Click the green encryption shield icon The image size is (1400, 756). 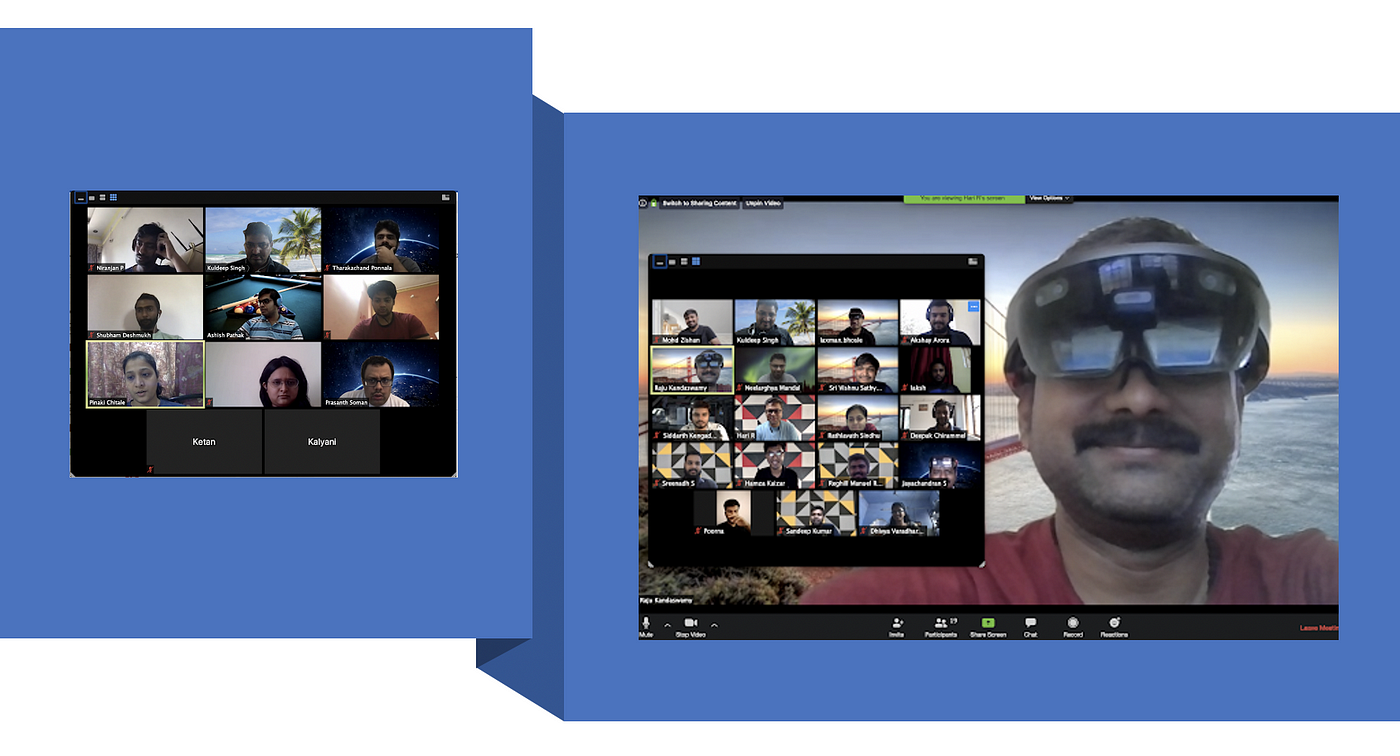653,203
